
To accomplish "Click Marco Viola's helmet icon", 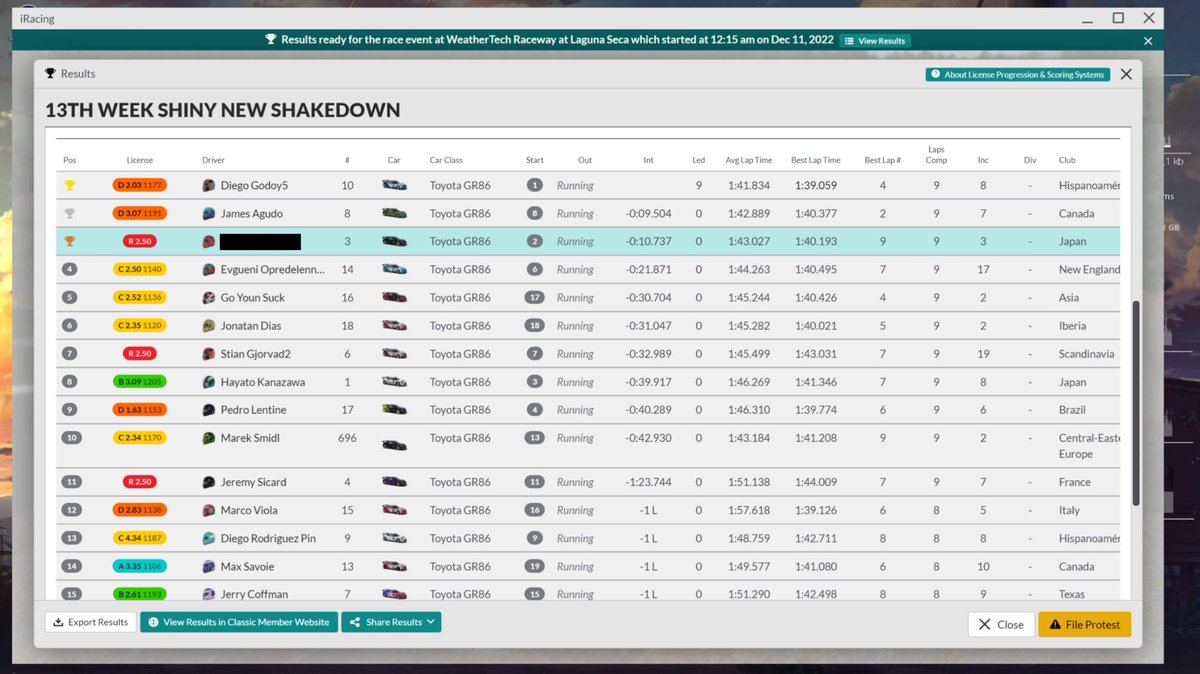I will pyautogui.click(x=209, y=509).
